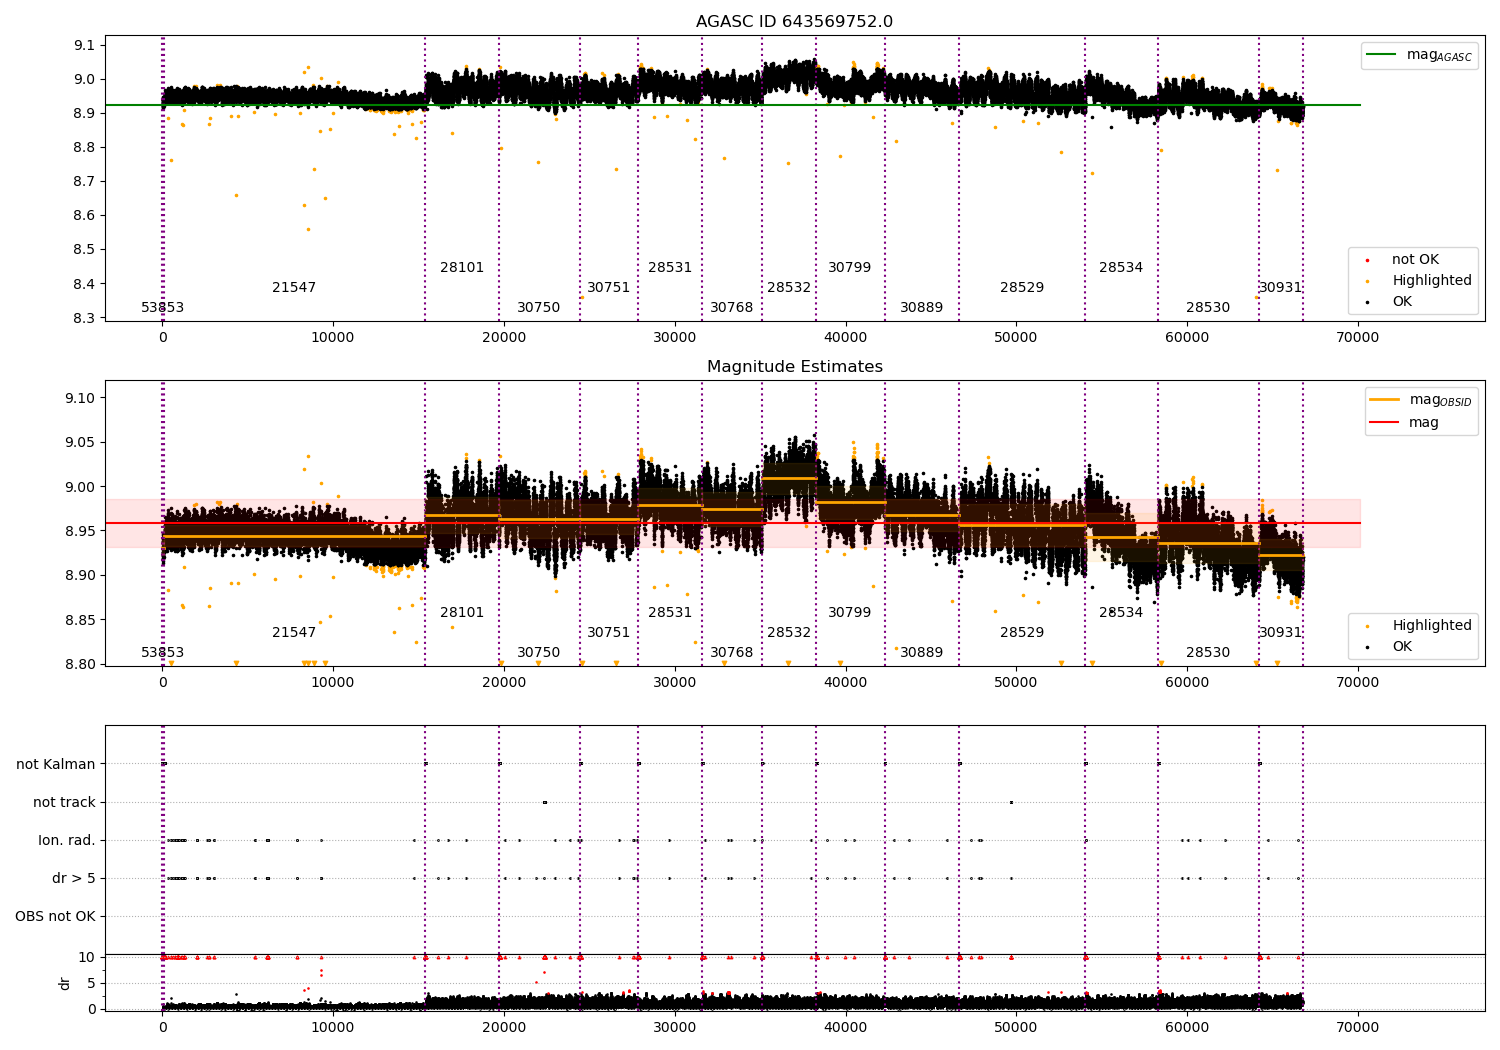Screen dimensions: 1500x1050
Task: Click the 8.80 y-axis tick label
Action: 81,664
